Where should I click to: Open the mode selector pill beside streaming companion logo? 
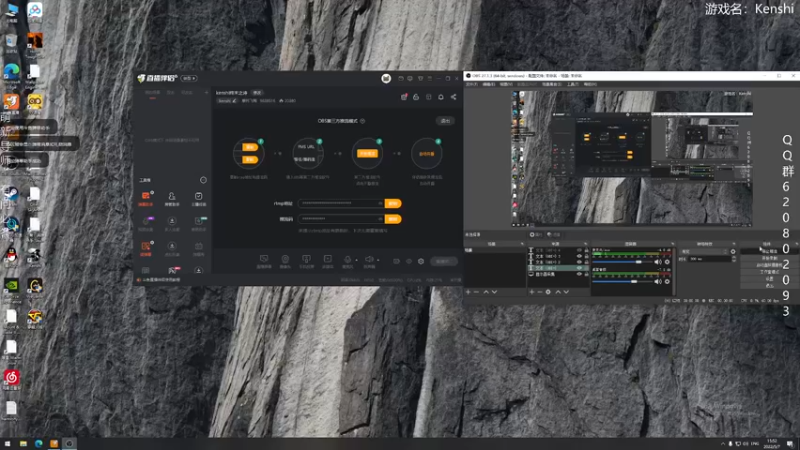tap(189, 79)
